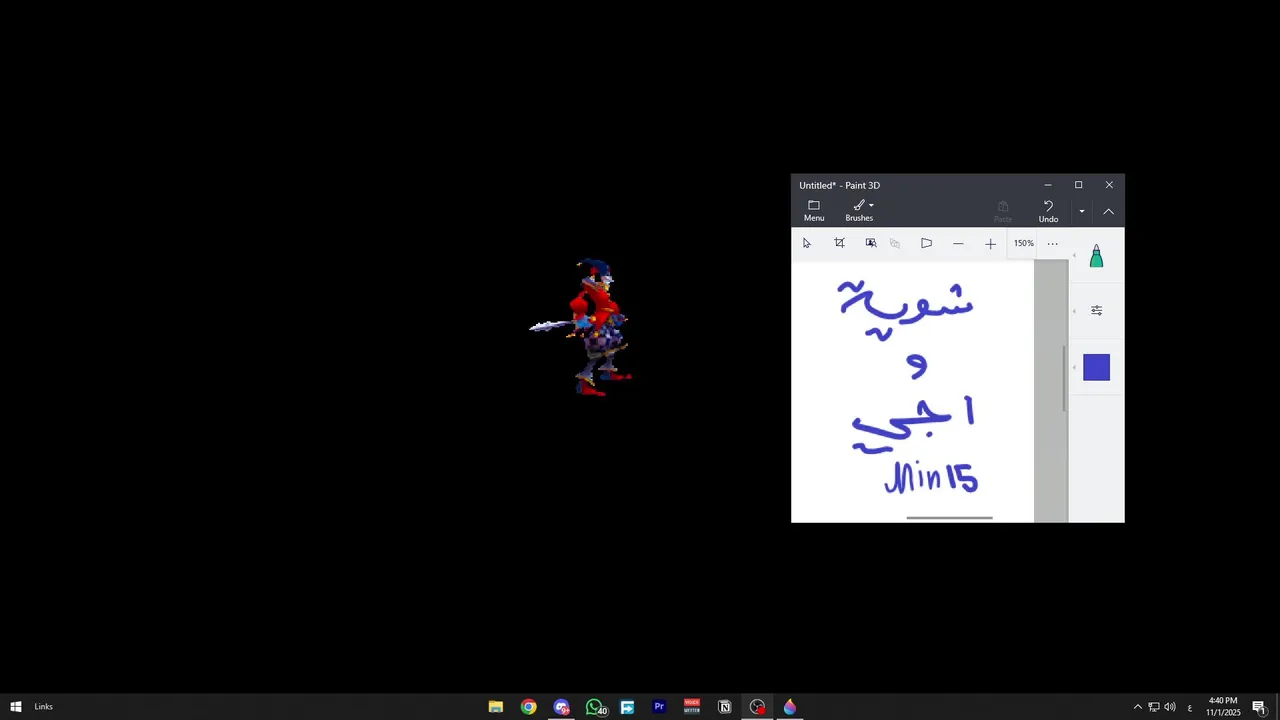This screenshot has height=720, width=1280.
Task: Open the three-dots more options menu
Action: (1052, 243)
